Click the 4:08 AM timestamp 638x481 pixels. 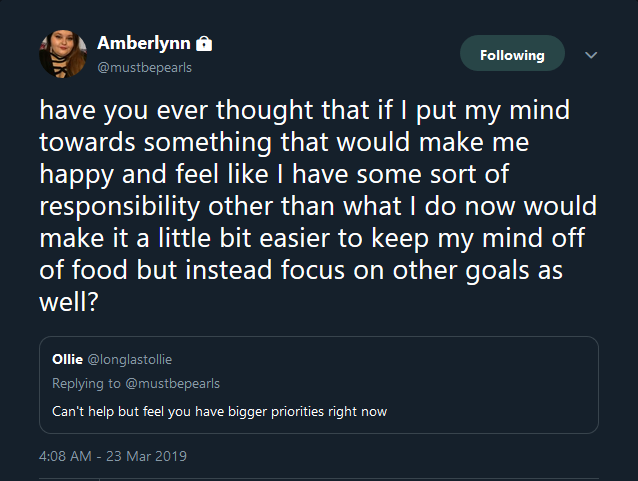pos(65,456)
